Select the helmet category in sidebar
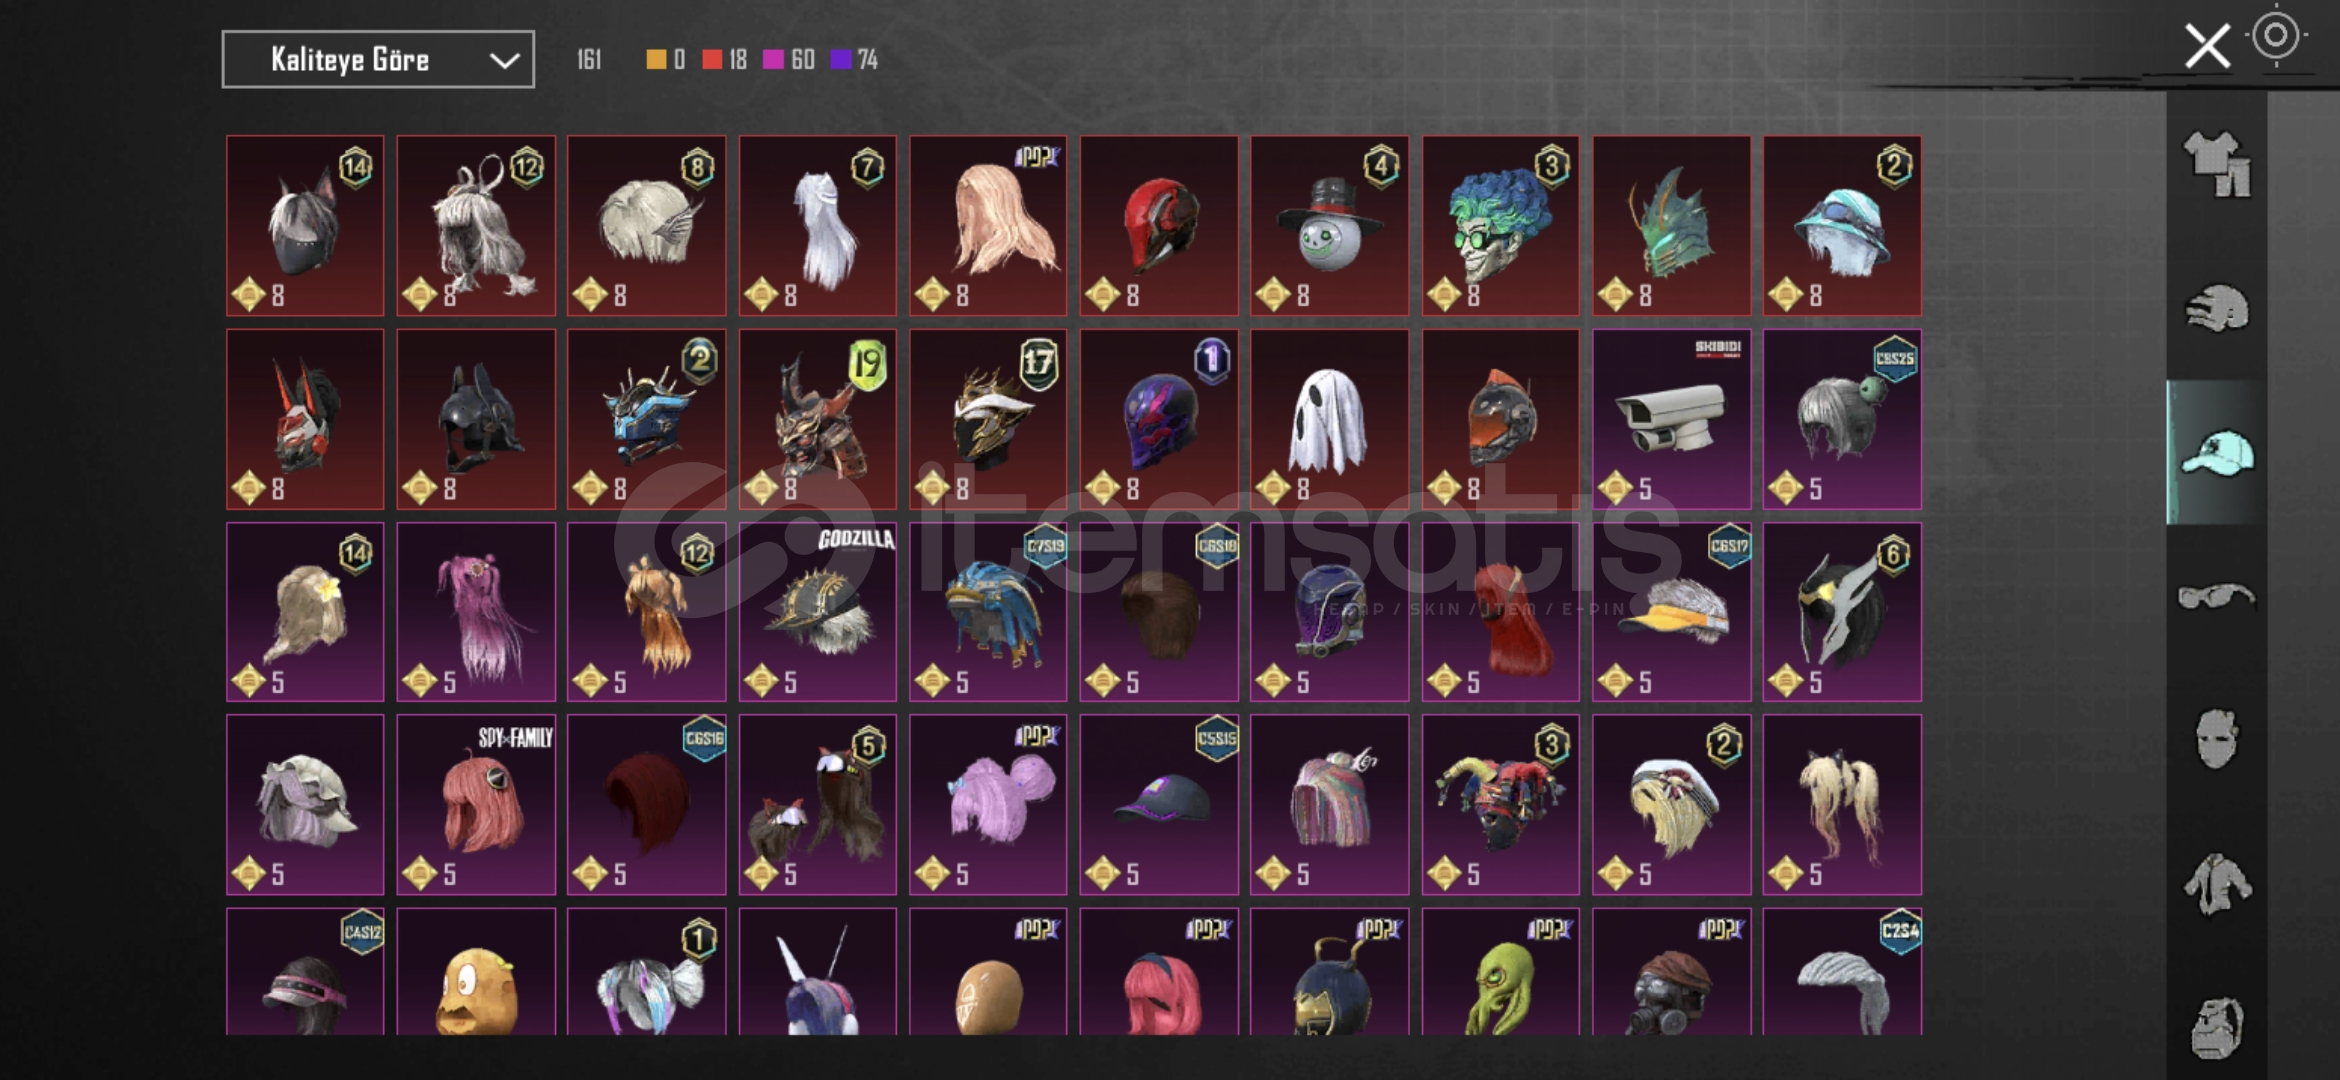This screenshot has width=2340, height=1080. [x=2217, y=309]
